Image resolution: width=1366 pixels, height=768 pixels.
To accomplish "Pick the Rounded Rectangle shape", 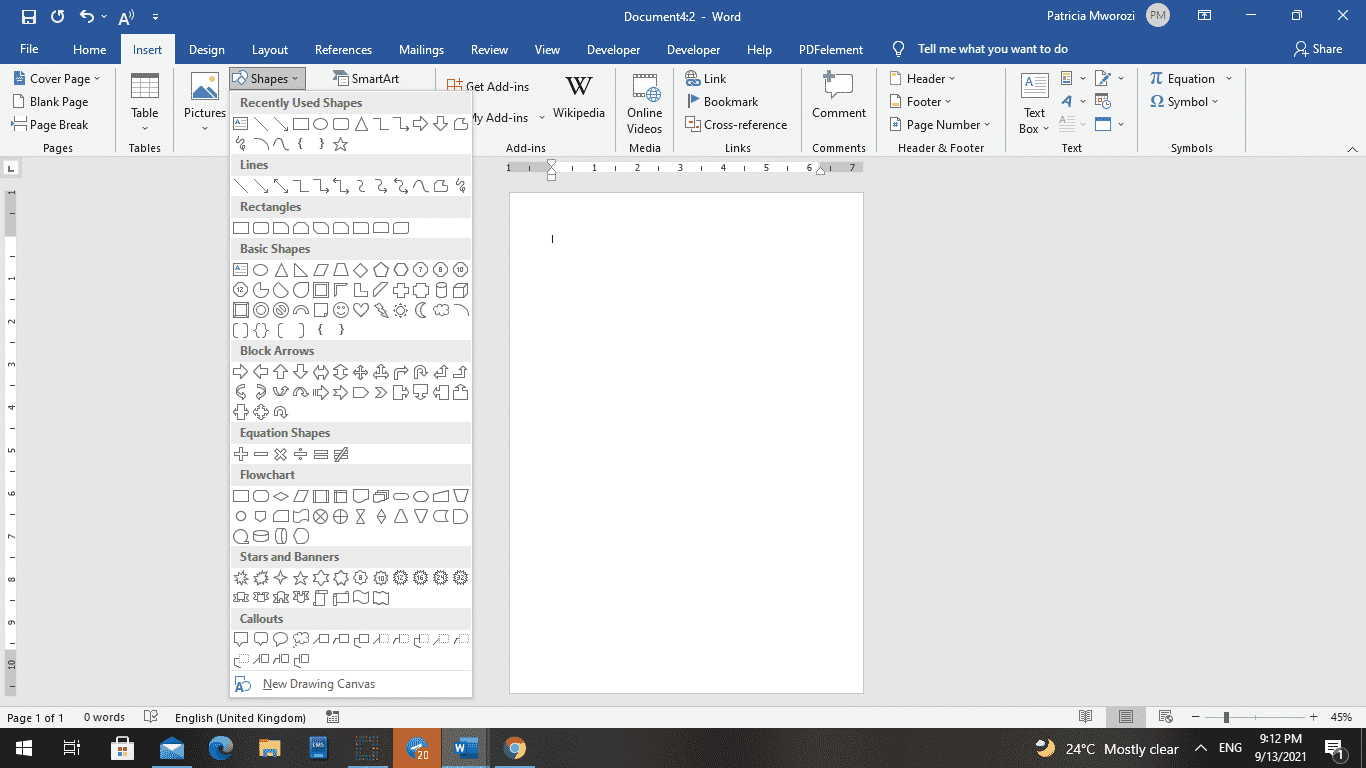I will [x=261, y=227].
